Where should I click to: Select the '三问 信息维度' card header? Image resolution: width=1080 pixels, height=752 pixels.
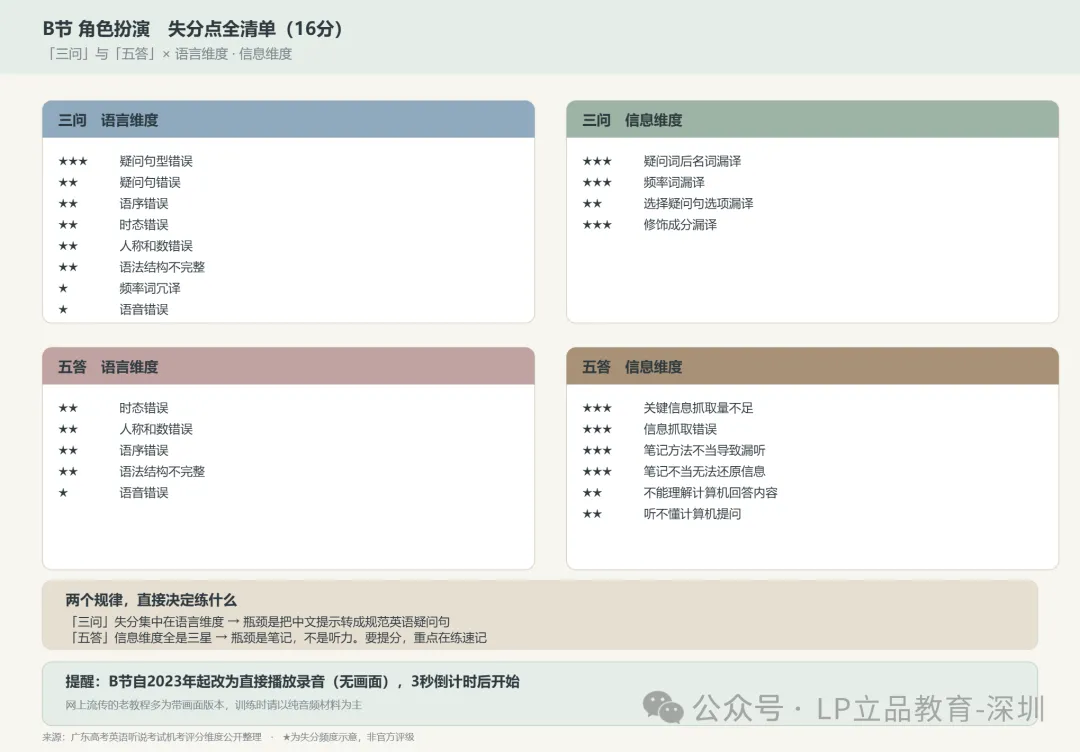(x=812, y=120)
